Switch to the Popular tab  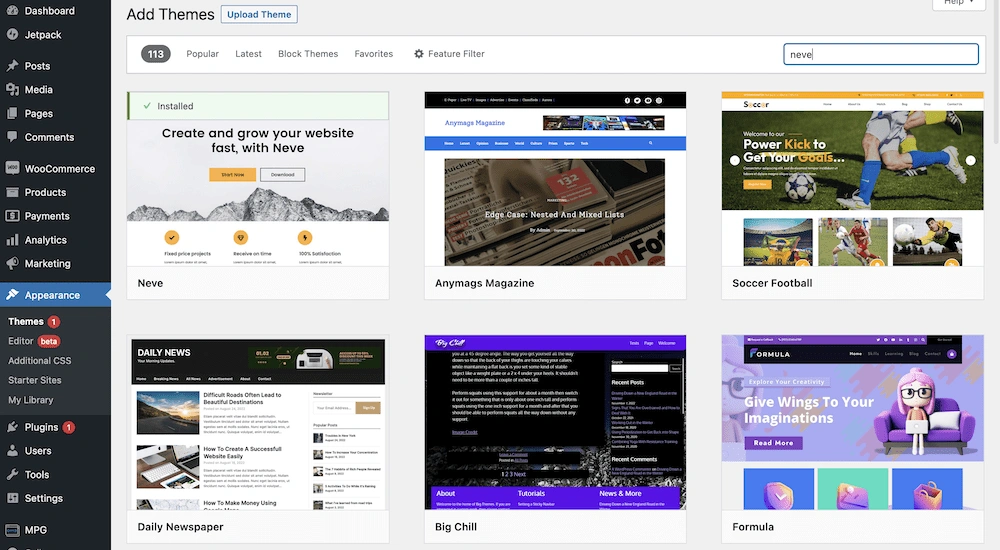click(x=202, y=54)
